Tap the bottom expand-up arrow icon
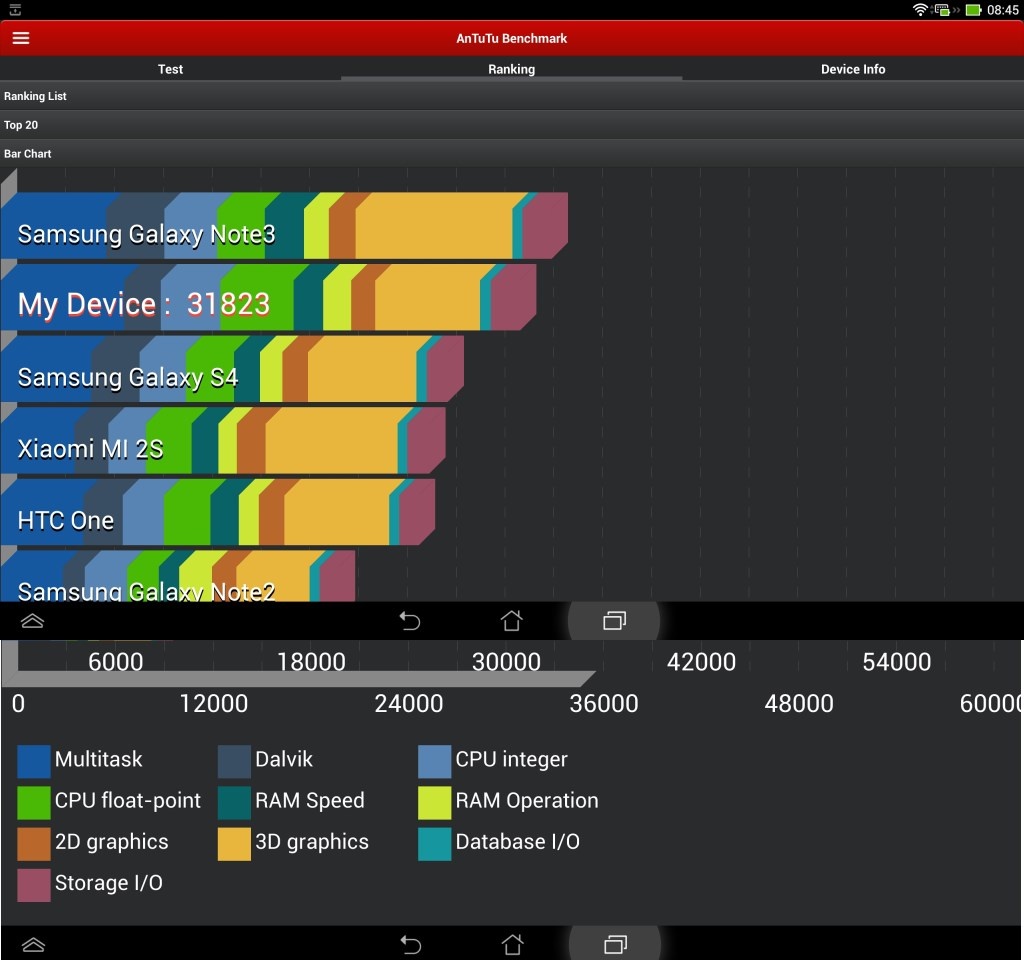The width and height of the screenshot is (1024, 960). click(33, 944)
